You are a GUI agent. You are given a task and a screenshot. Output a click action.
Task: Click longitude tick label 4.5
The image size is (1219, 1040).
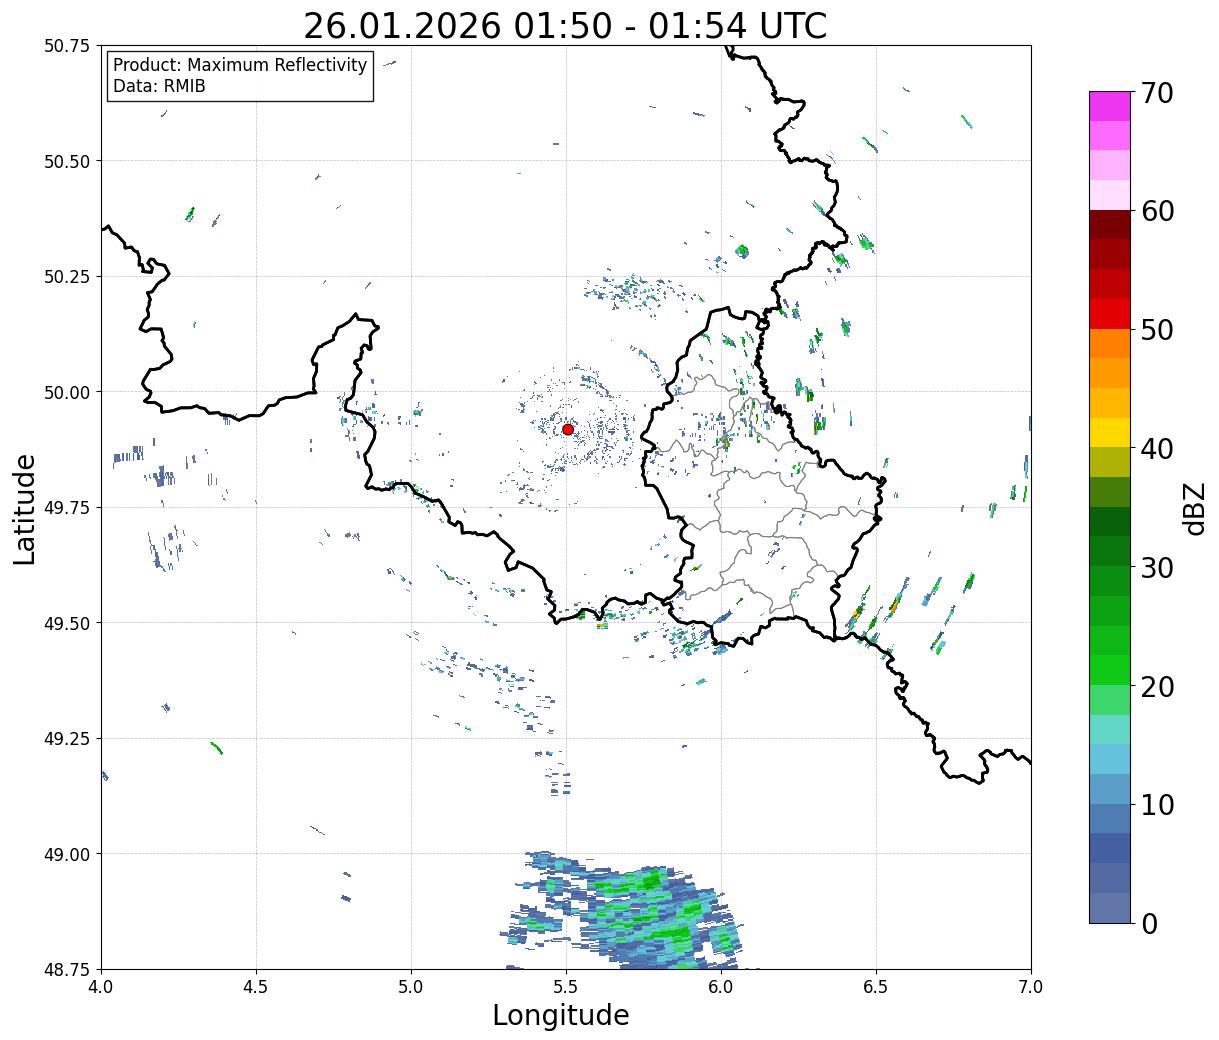pyautogui.click(x=256, y=987)
